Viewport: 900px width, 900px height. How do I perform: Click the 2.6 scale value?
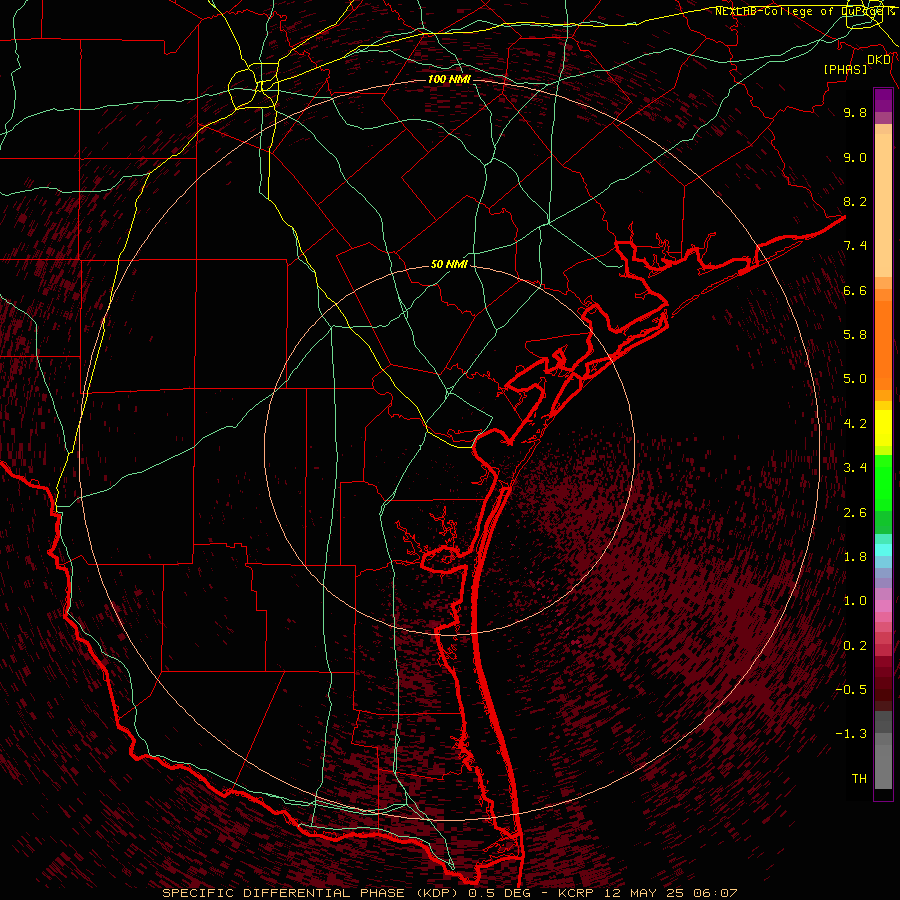click(x=855, y=513)
